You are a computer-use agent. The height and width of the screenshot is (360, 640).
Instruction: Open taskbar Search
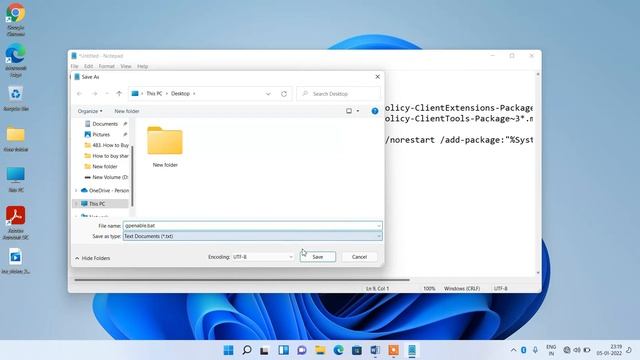pos(247,350)
